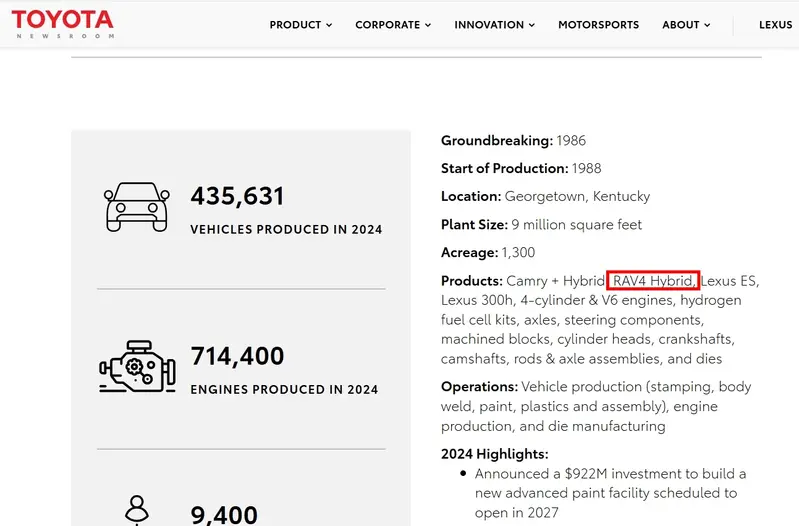
Task: Click the $922M investment bullet text
Action: point(610,493)
